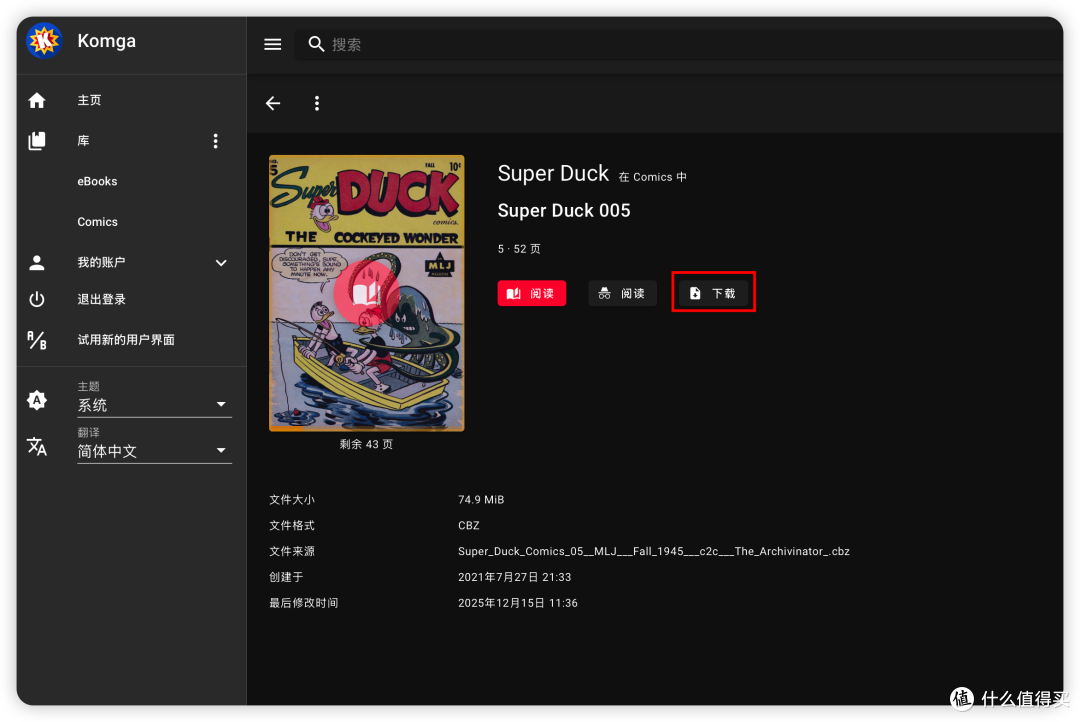The width and height of the screenshot is (1080, 722).
Task: Click the 74.9 MiB file size
Action: tap(481, 499)
